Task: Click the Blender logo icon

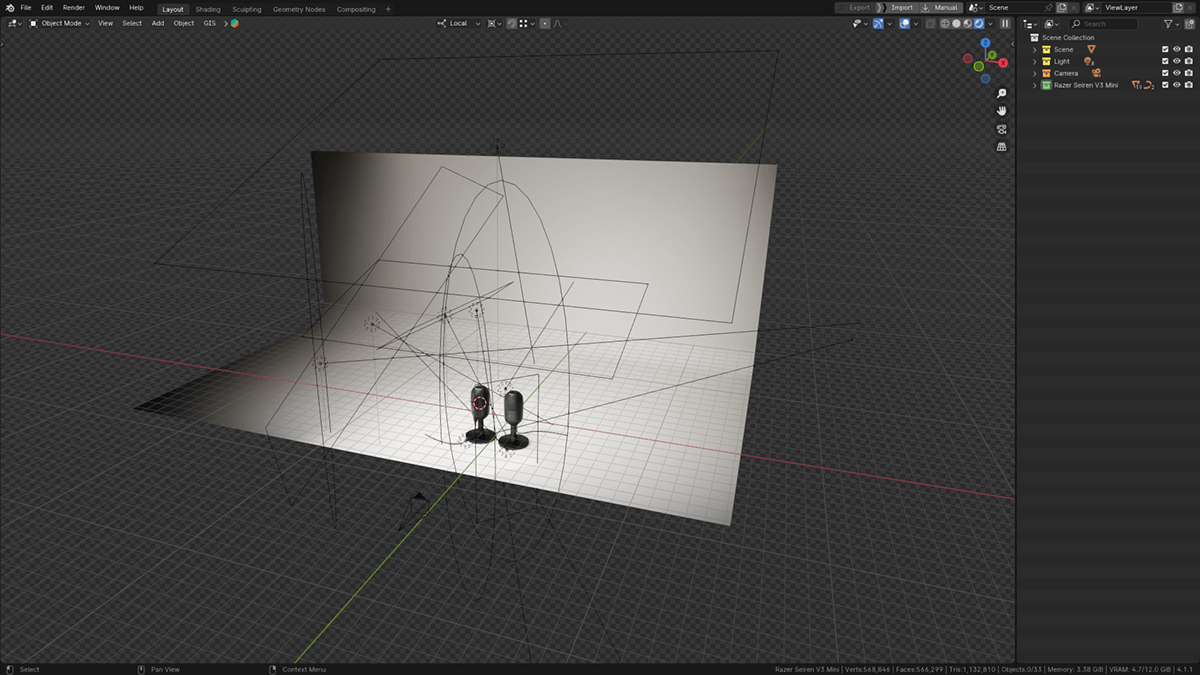Action: pos(9,8)
